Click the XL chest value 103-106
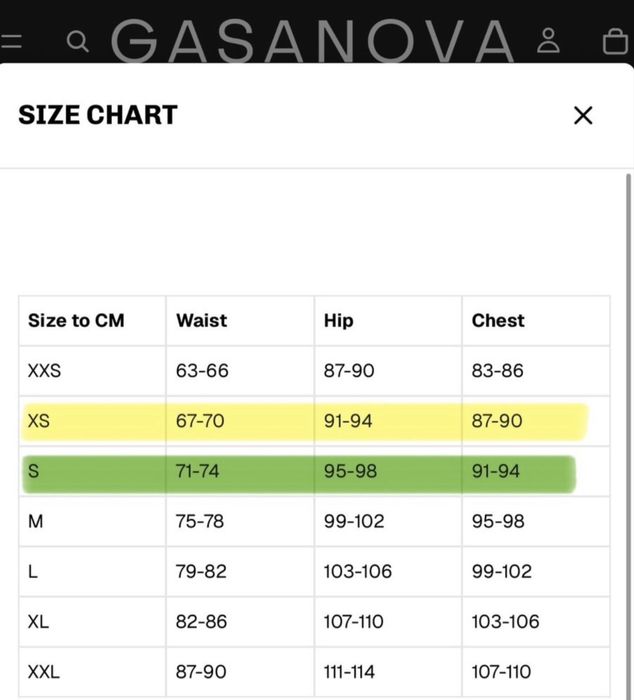 pyautogui.click(x=505, y=621)
